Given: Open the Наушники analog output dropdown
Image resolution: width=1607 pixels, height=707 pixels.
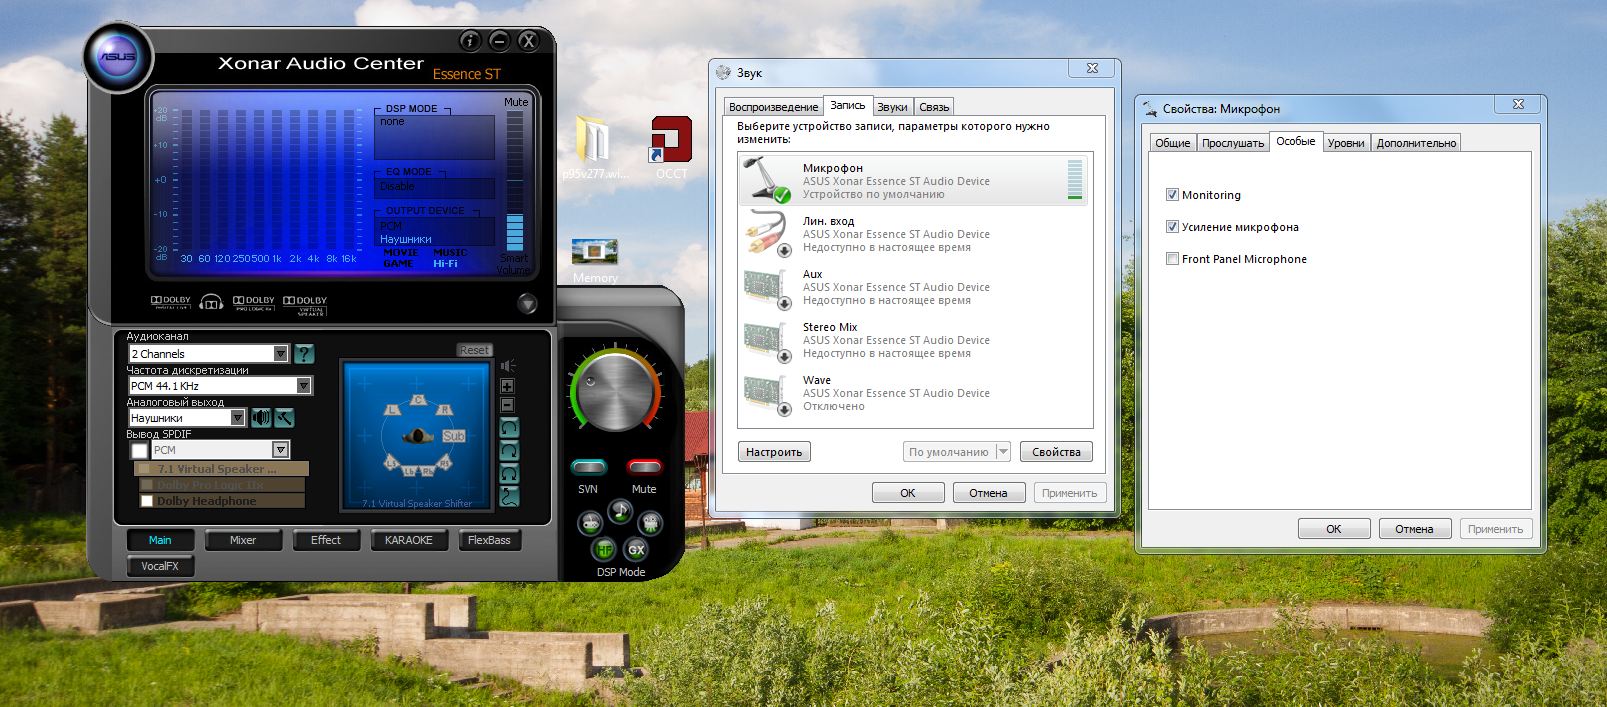Looking at the screenshot, I should coord(187,418).
